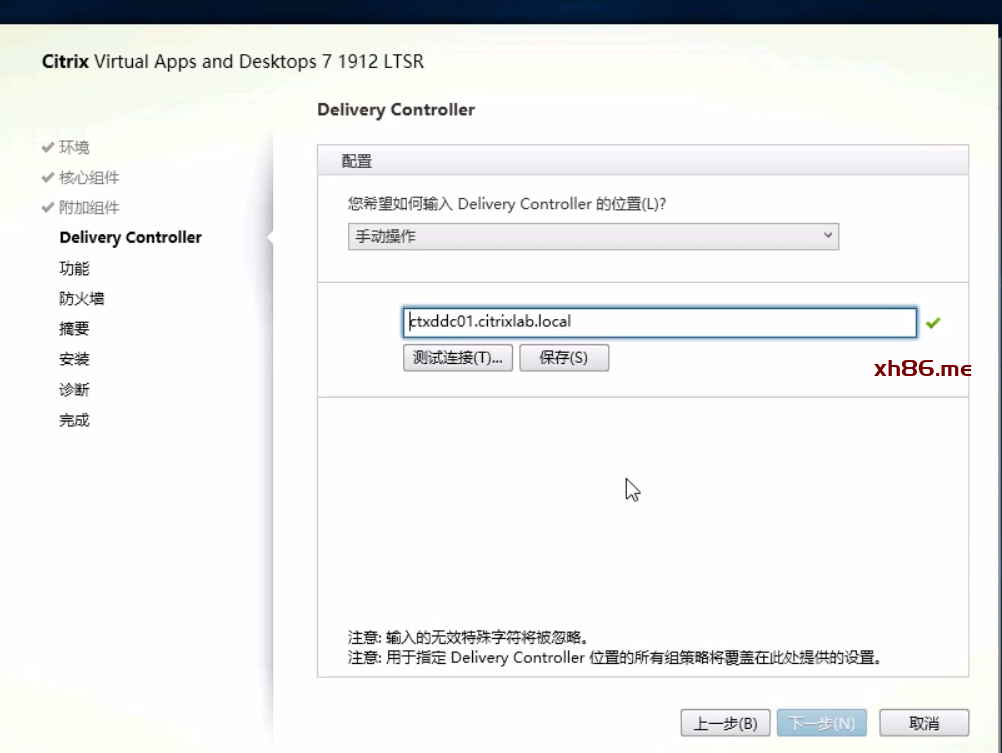This screenshot has height=753, width=1002.
Task: Select the 防火墙 step in sidebar
Action: click(81, 298)
